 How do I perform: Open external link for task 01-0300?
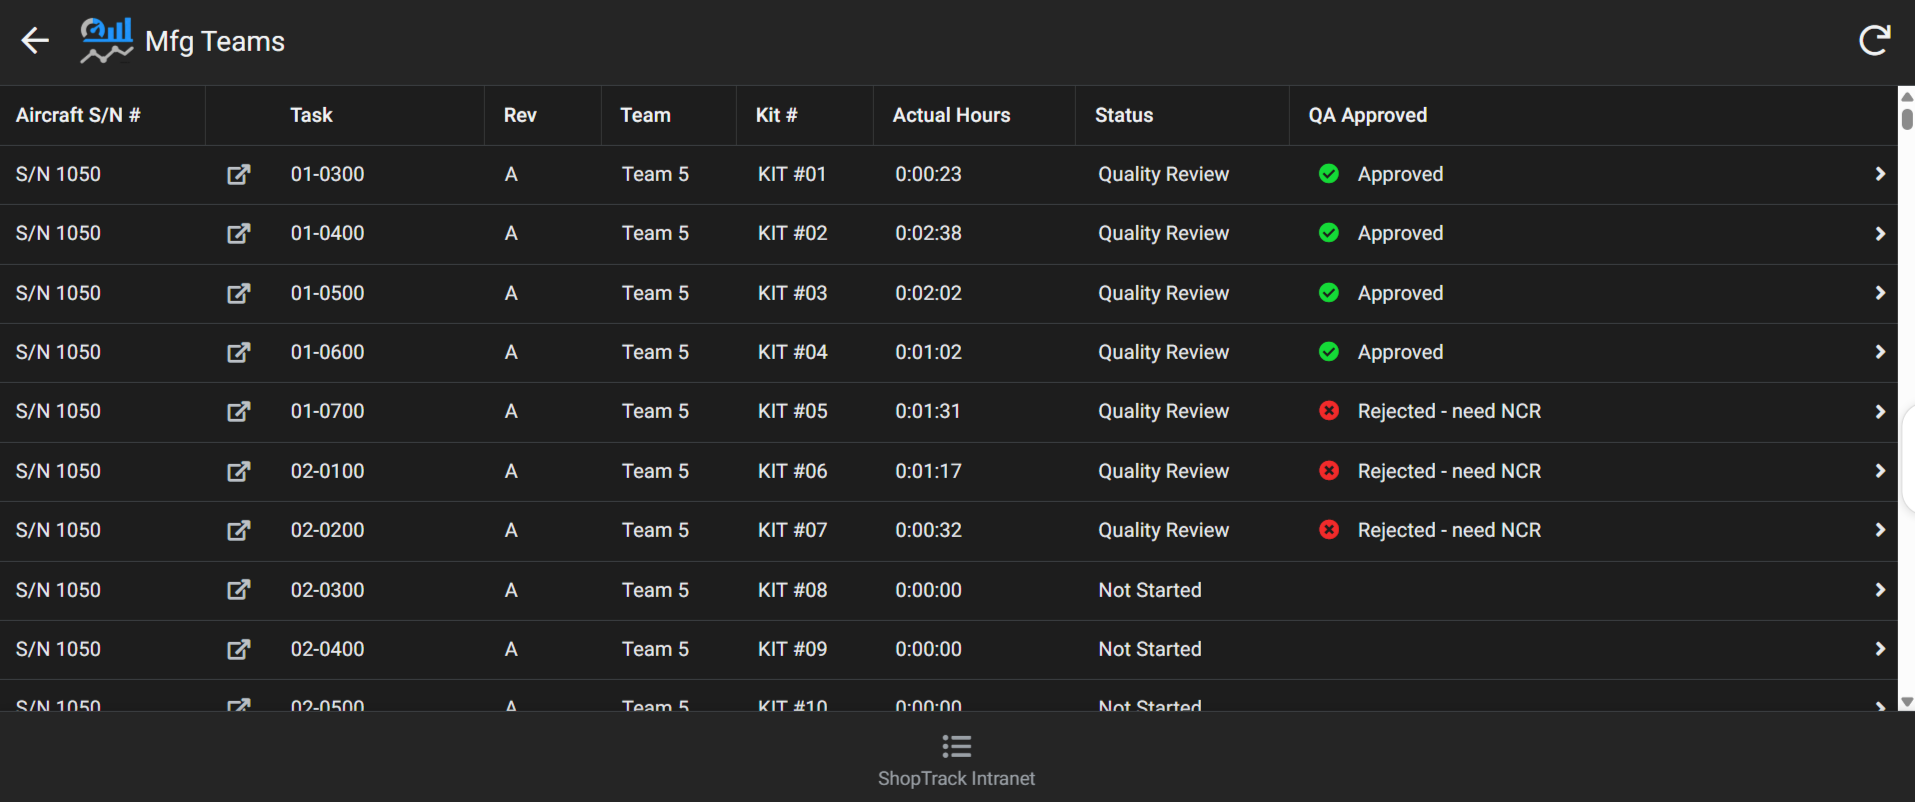tap(238, 175)
